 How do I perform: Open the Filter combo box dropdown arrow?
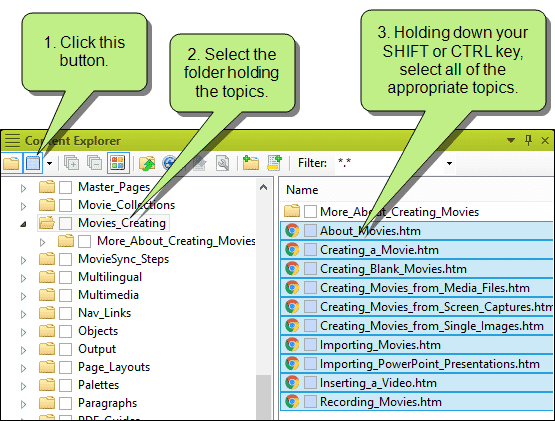(449, 163)
